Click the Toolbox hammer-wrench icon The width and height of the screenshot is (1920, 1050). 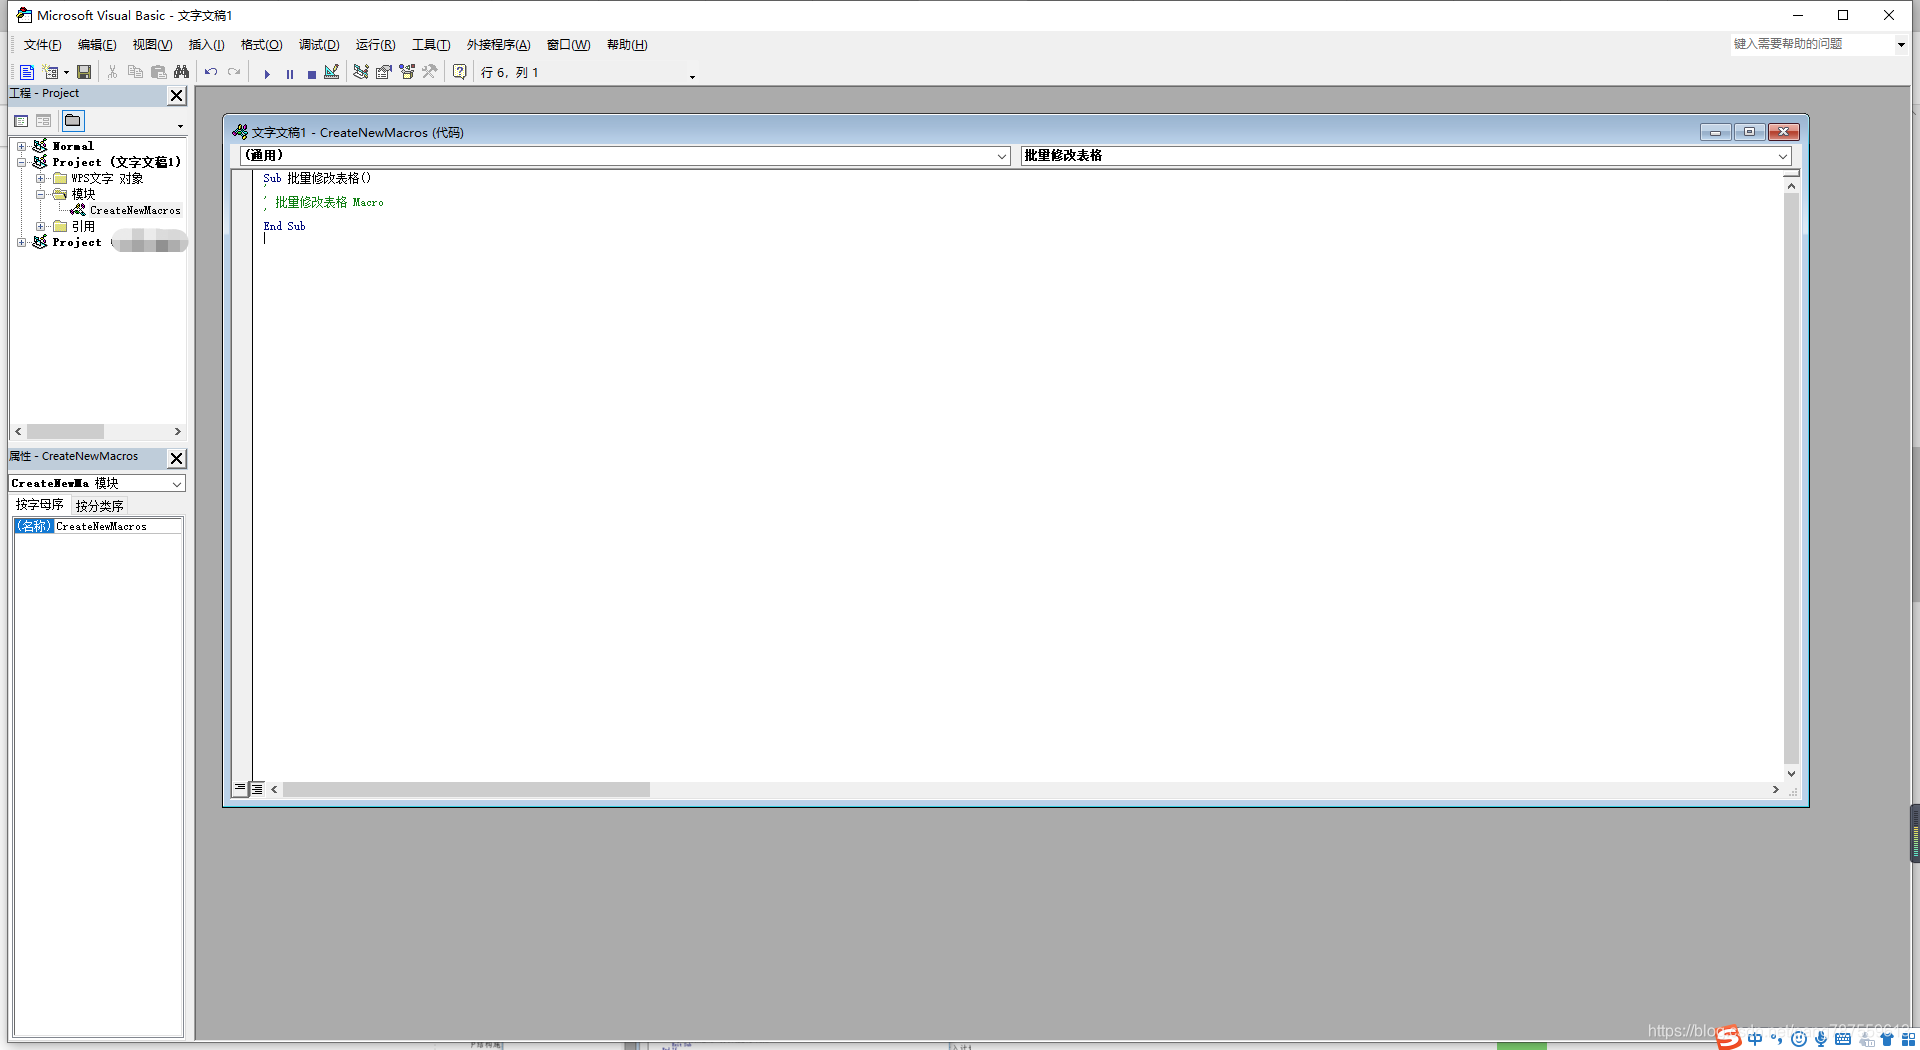tap(430, 72)
